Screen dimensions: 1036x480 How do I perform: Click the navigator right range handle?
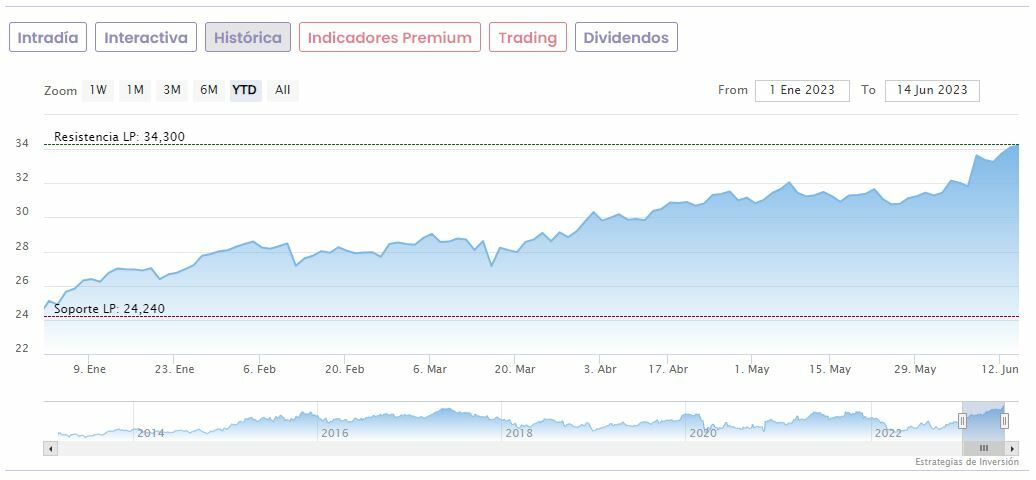[x=1004, y=421]
